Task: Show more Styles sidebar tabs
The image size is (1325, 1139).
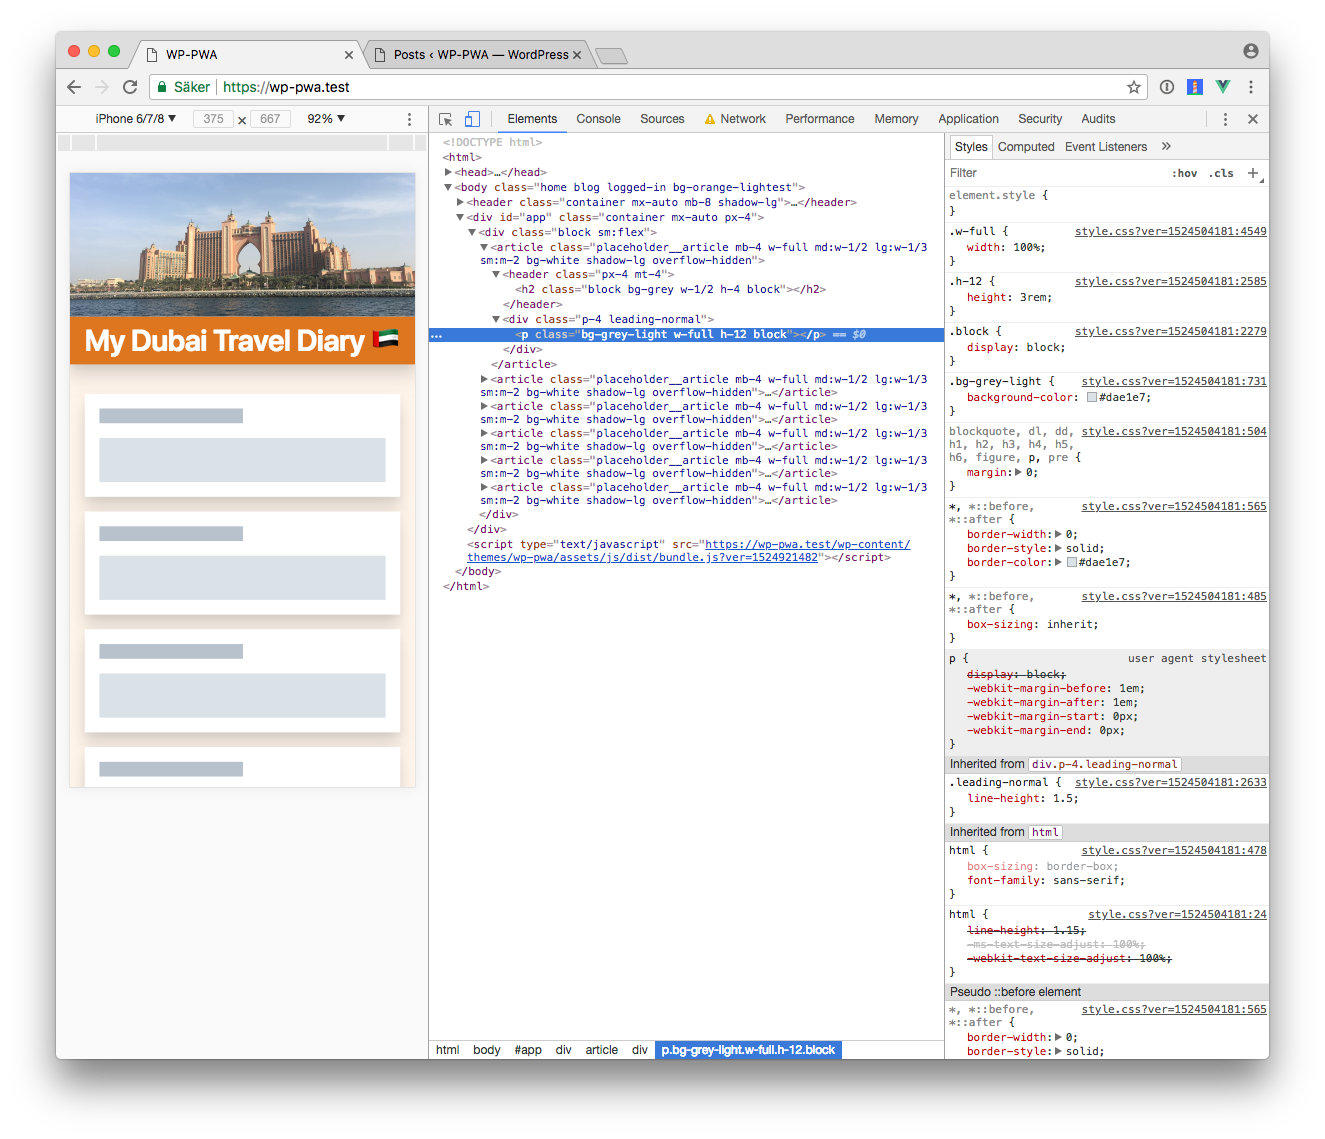Action: (x=1166, y=146)
